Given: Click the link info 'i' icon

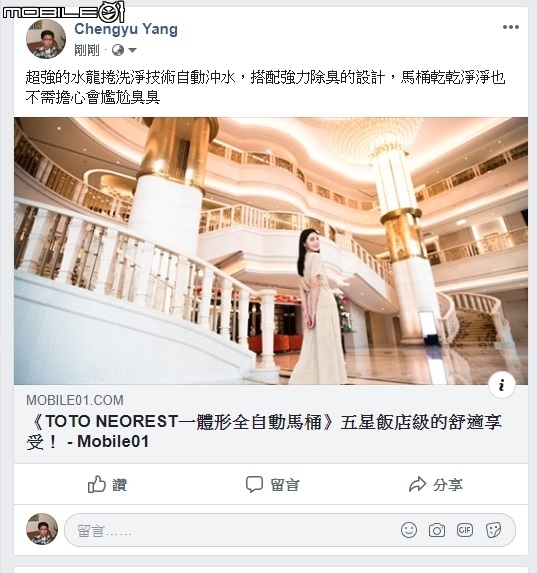Looking at the screenshot, I should click(502, 385).
